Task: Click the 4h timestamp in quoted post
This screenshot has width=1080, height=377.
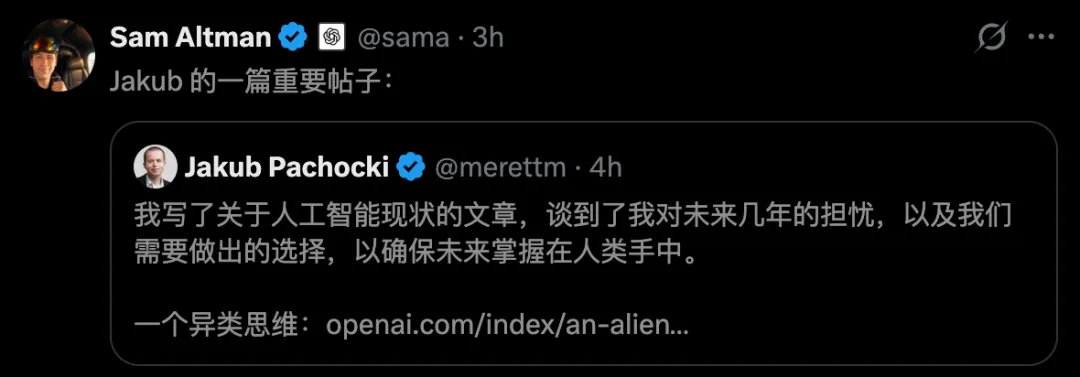Action: pos(605,167)
